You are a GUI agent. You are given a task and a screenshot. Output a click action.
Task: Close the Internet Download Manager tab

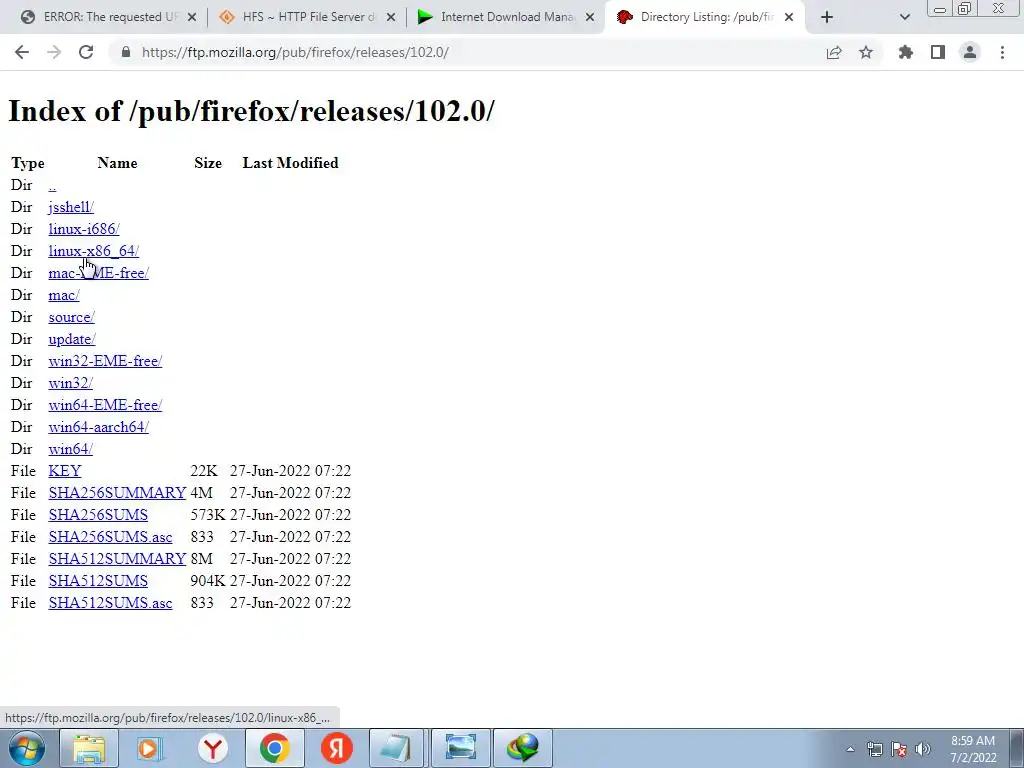[590, 17]
